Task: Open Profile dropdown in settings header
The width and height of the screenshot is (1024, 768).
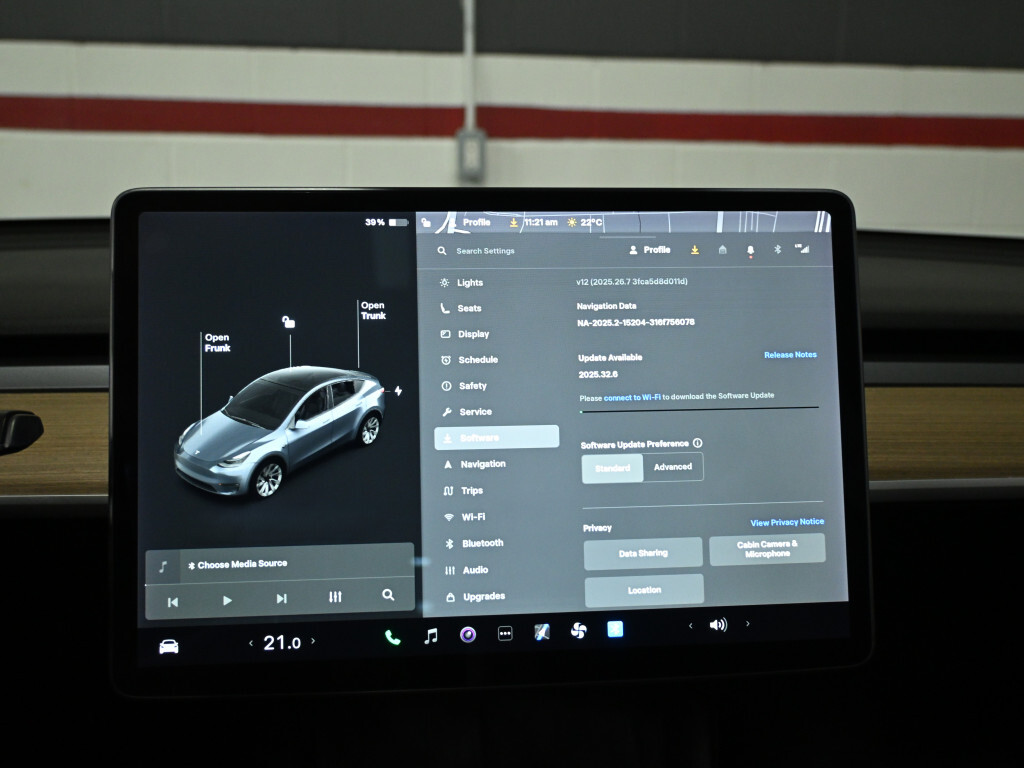Action: (649, 250)
